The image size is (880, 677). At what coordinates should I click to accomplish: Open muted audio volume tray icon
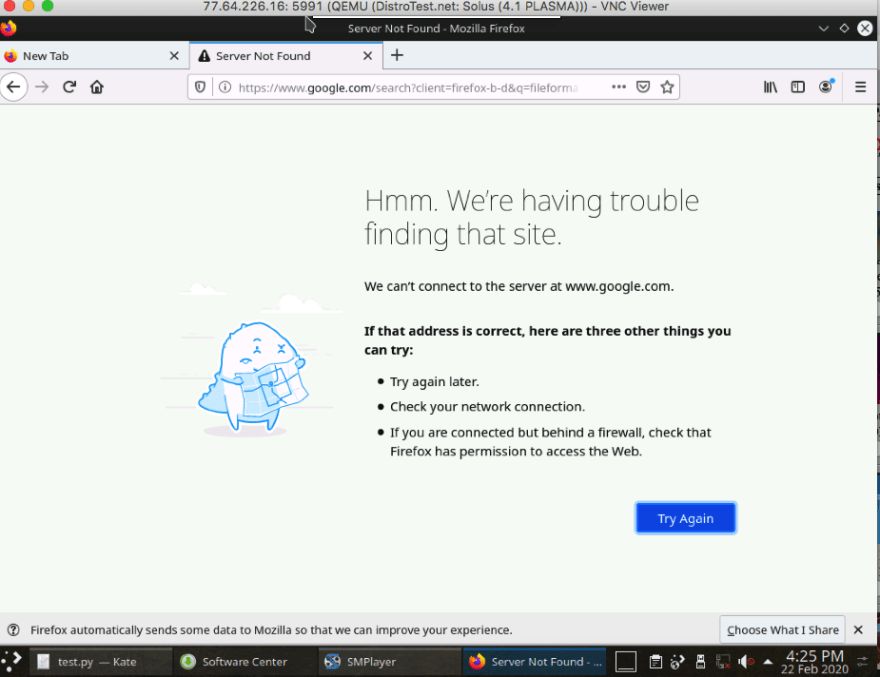(x=746, y=662)
